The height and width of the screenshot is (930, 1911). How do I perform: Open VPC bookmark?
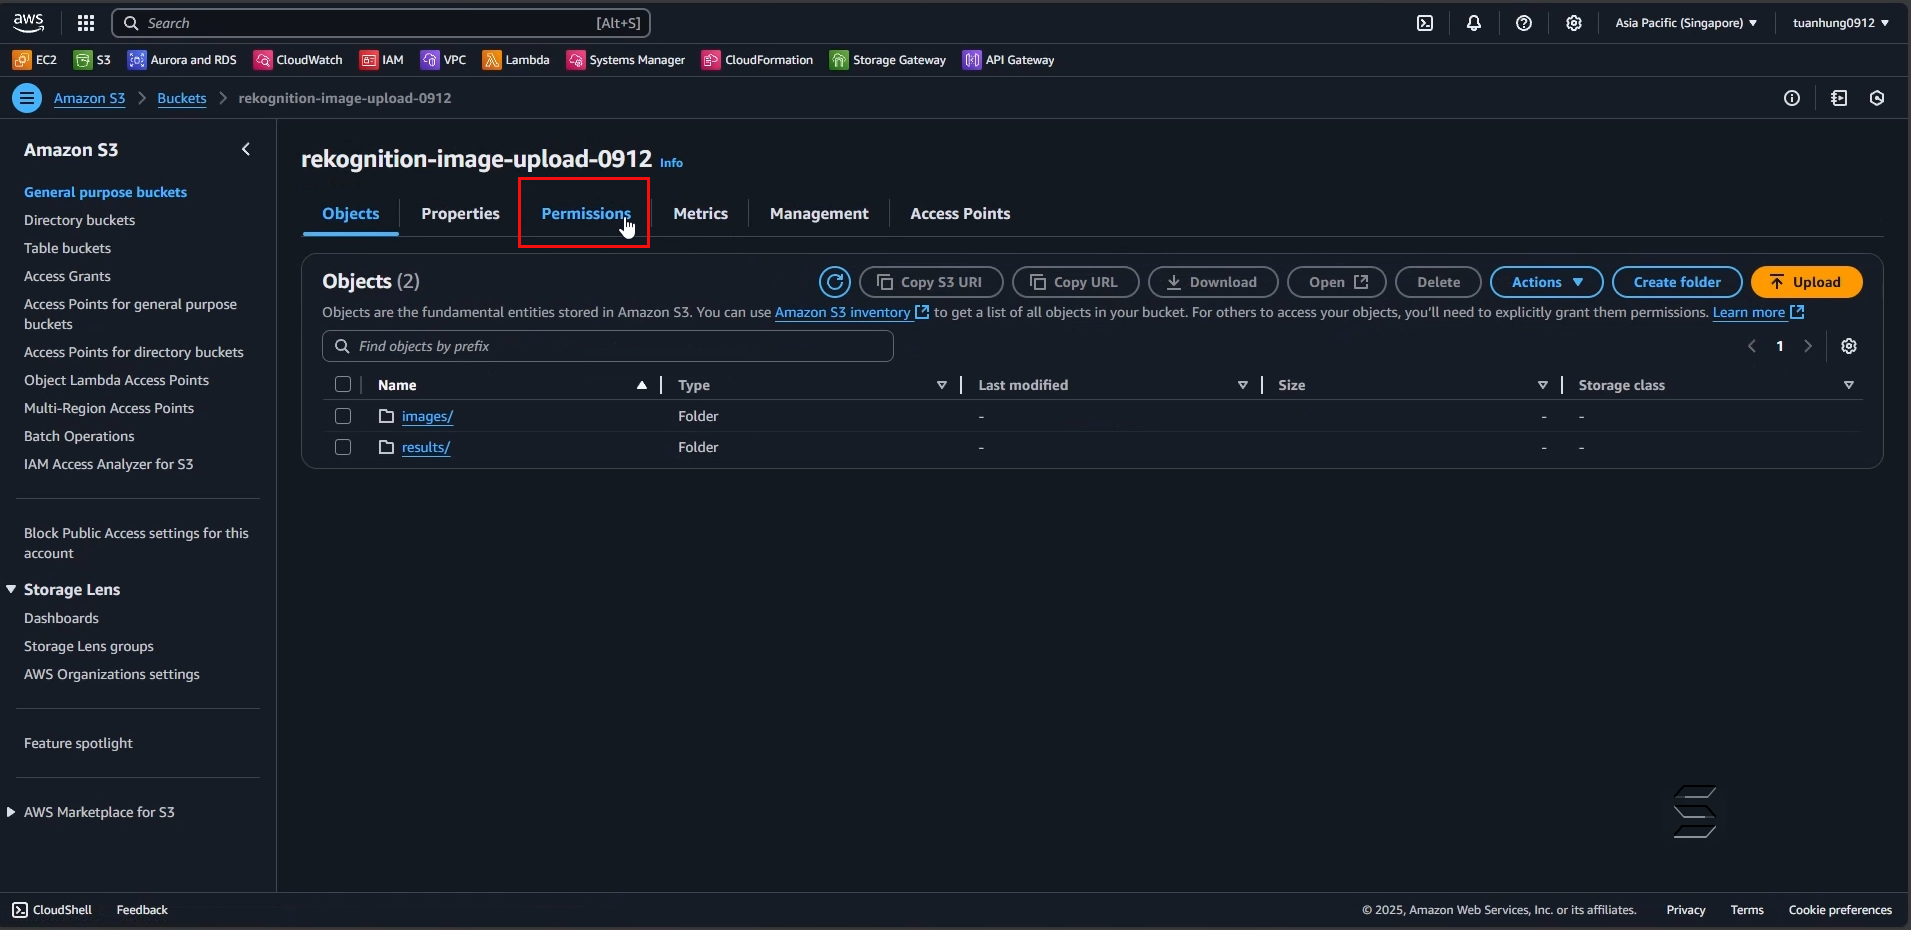pos(443,60)
